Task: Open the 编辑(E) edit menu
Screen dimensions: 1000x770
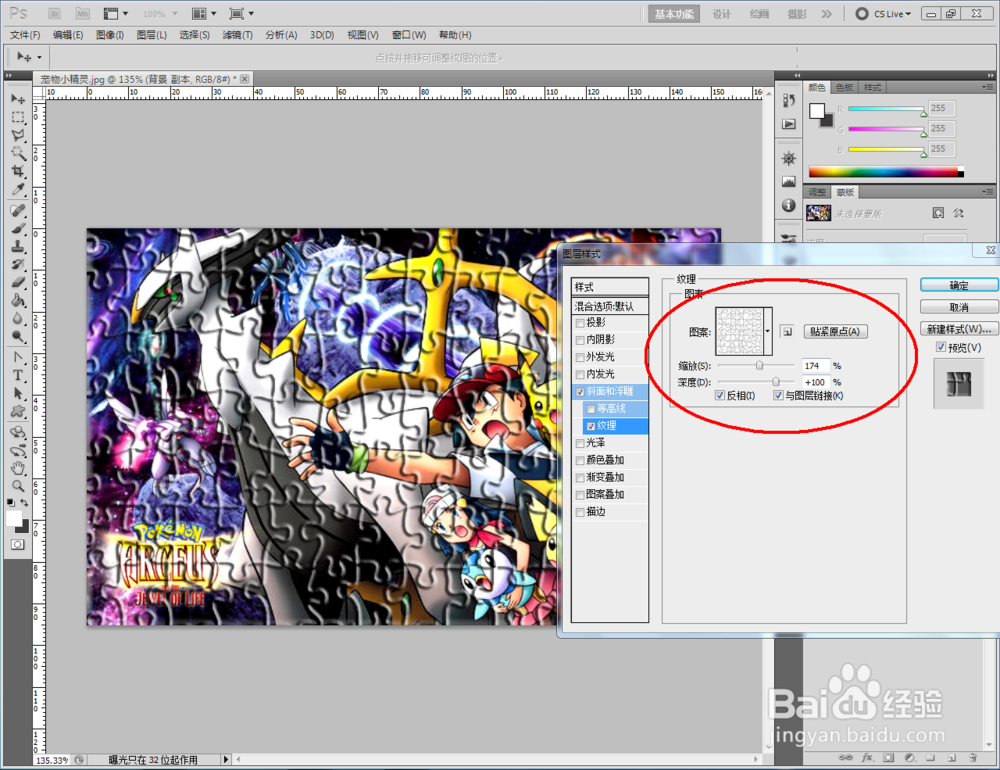Action: pyautogui.click(x=68, y=35)
